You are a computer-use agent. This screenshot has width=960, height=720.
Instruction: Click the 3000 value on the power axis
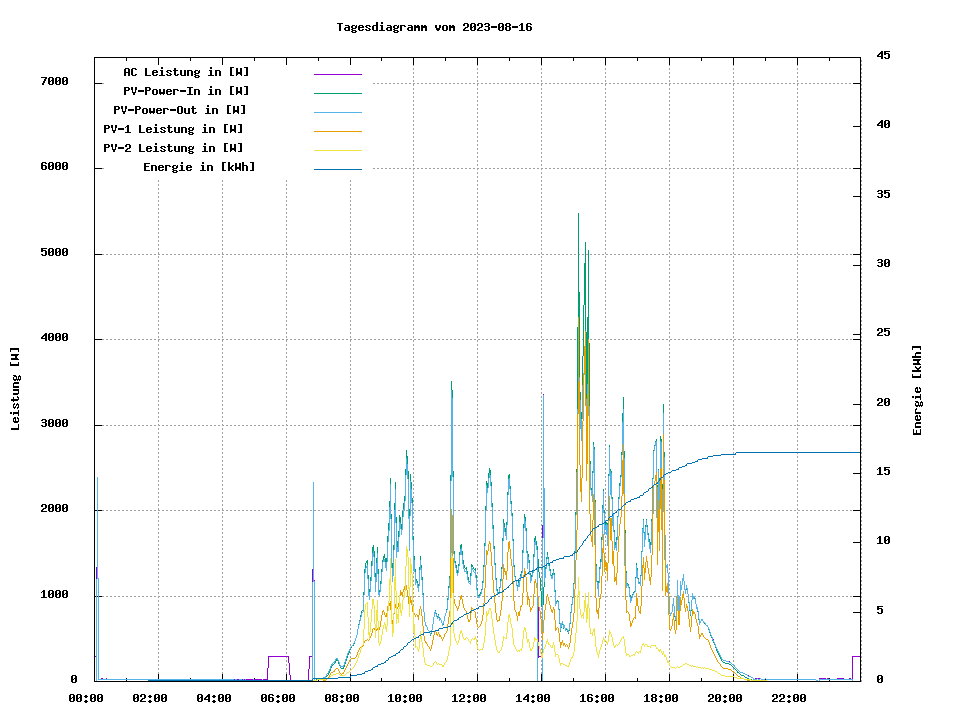pos(54,424)
